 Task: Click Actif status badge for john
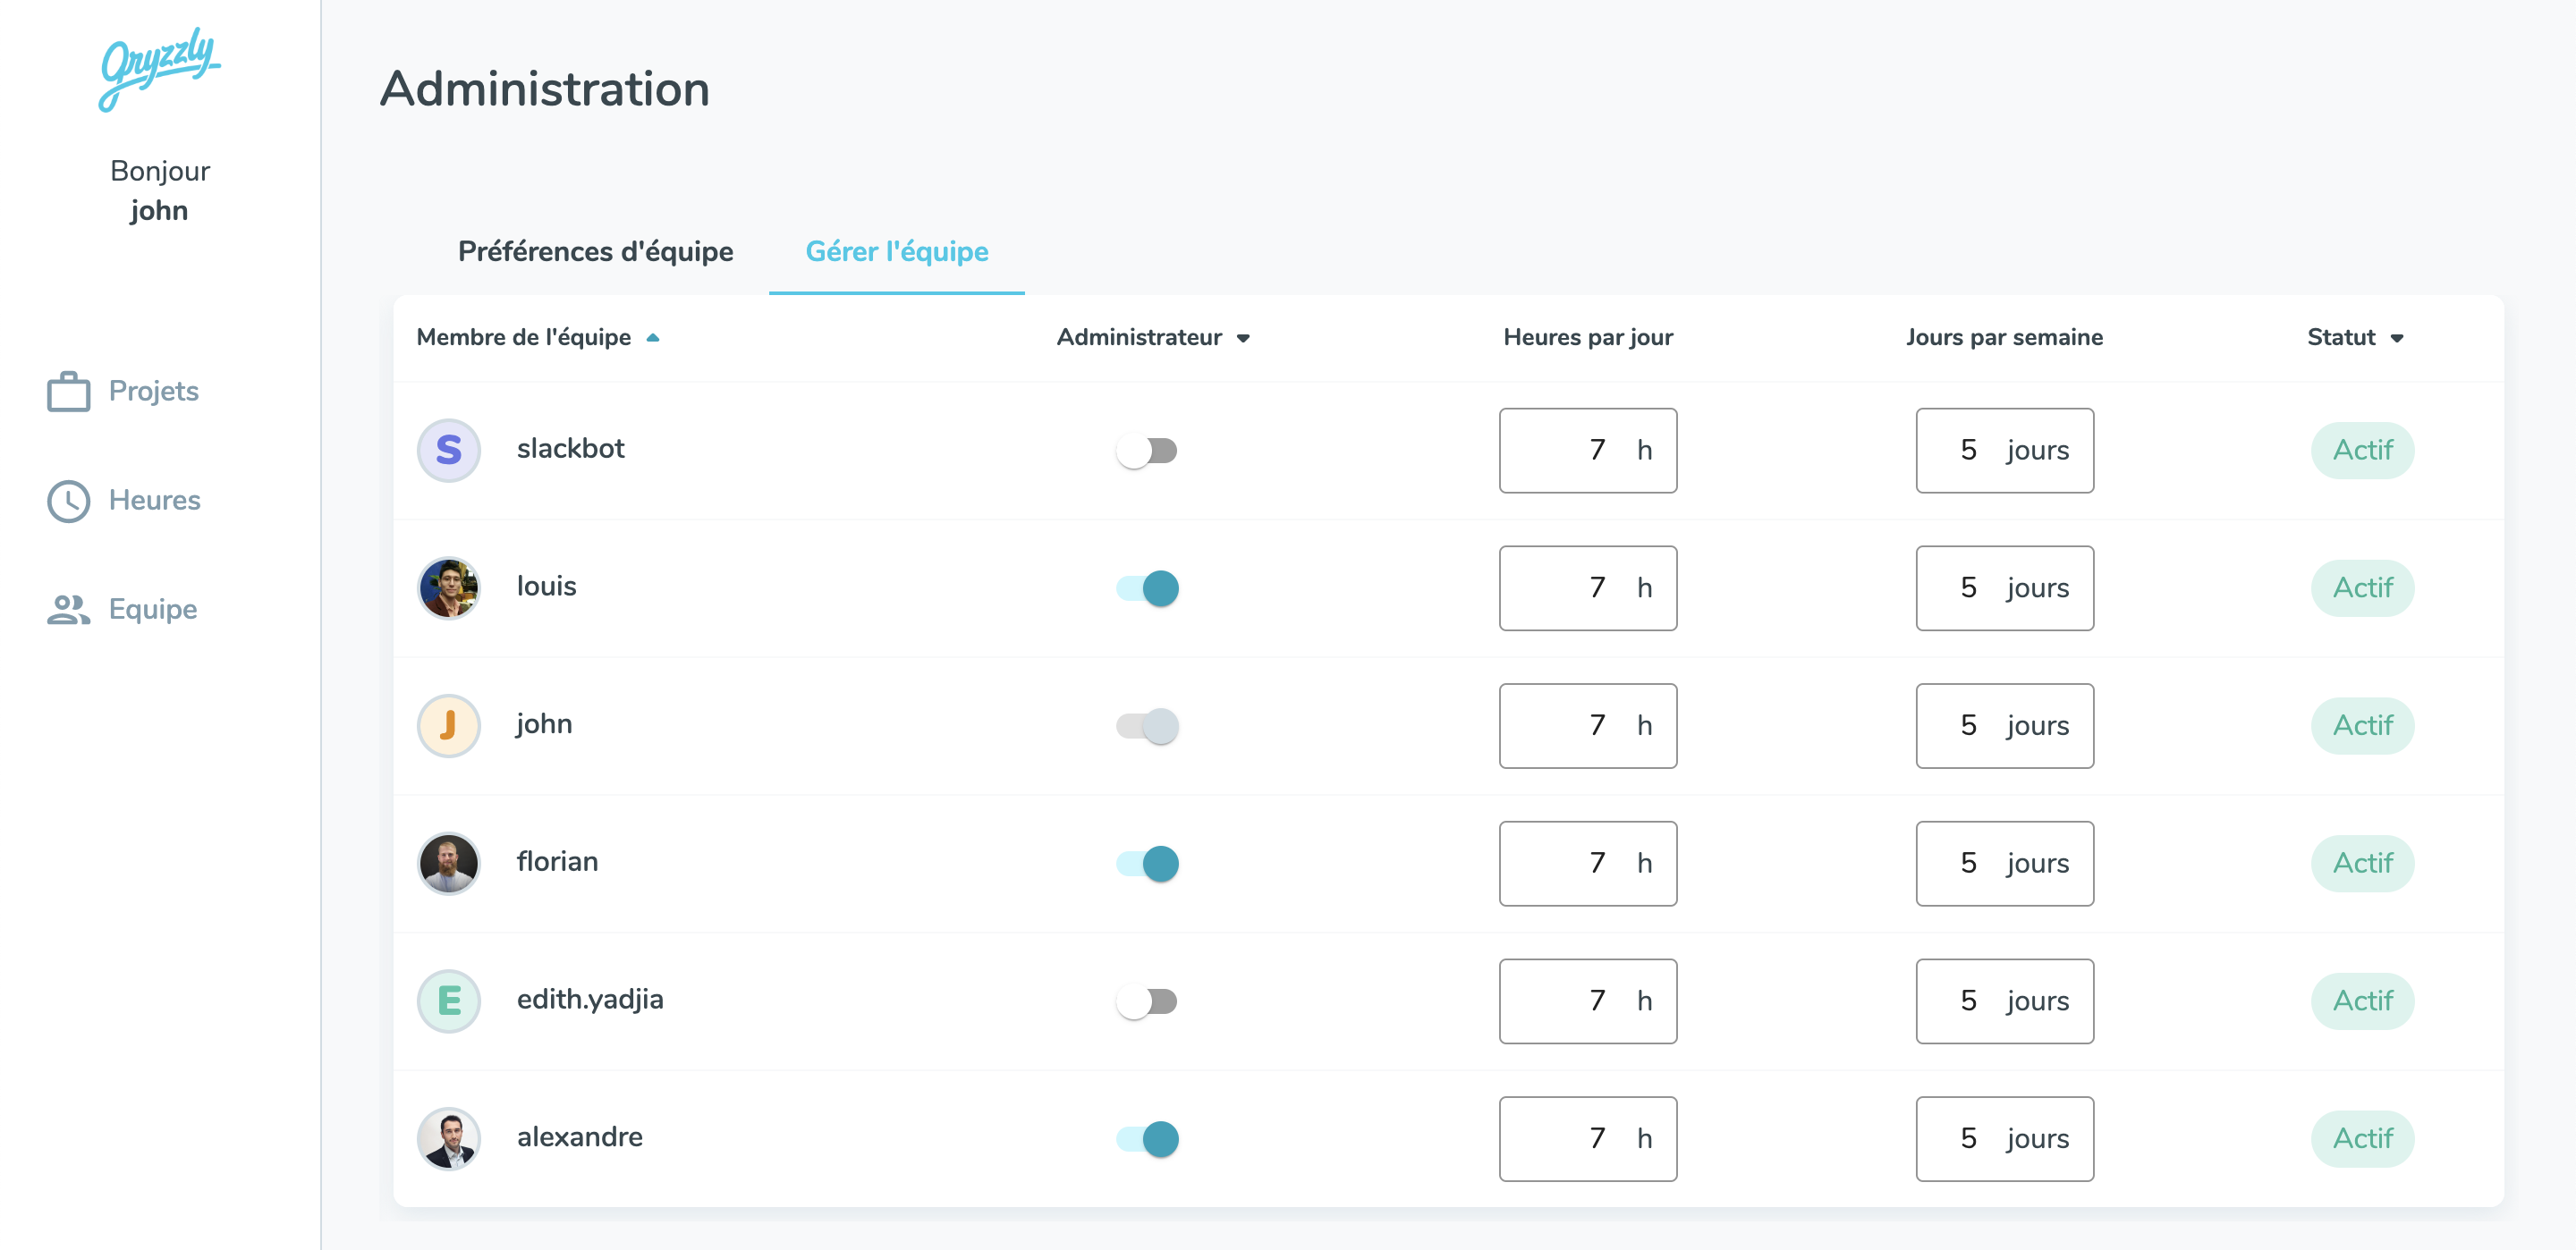pos(2362,726)
